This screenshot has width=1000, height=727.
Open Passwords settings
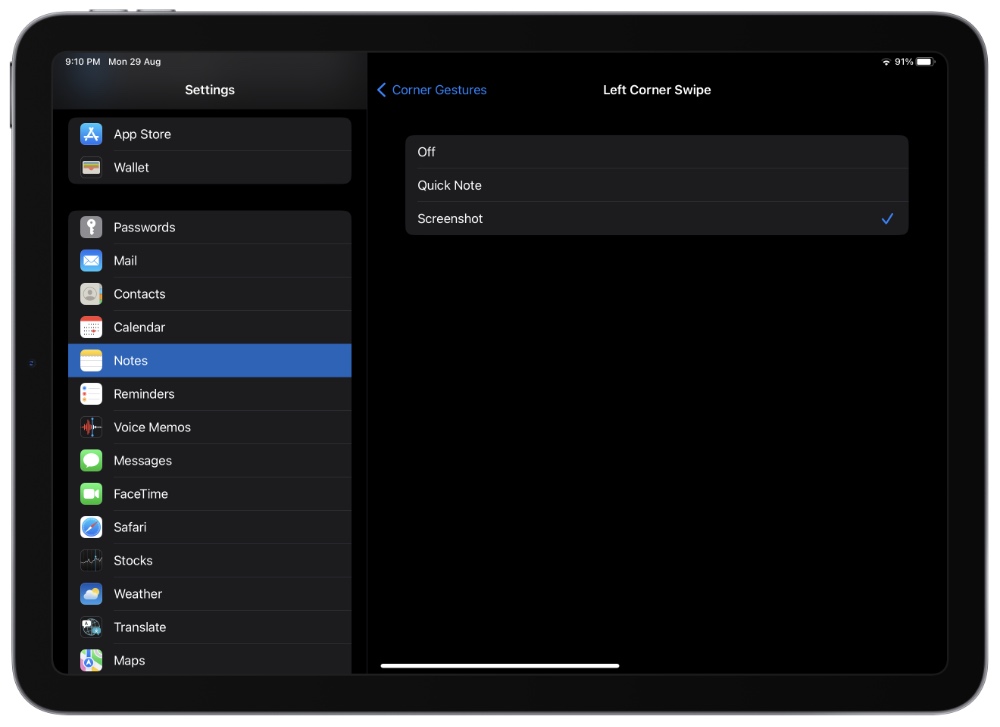[x=210, y=227]
